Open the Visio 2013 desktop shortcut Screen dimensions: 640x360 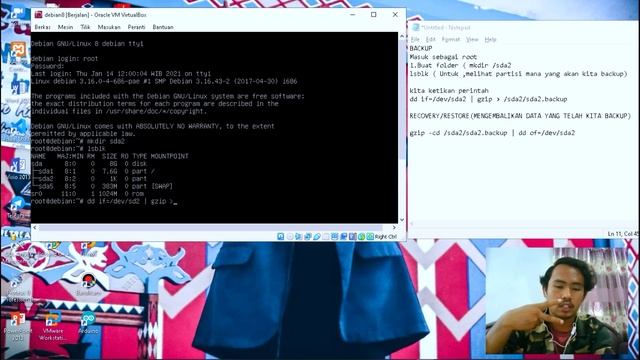coord(18,169)
